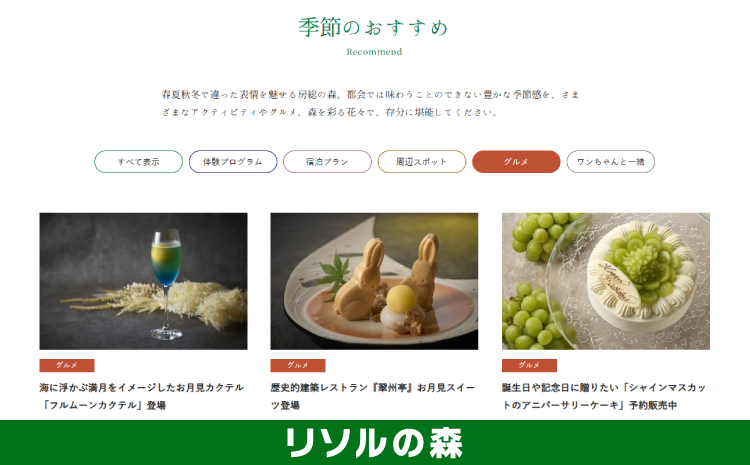Image resolution: width=750 pixels, height=465 pixels.
Task: Click the 季節のおすすめ heading
Action: [373, 27]
